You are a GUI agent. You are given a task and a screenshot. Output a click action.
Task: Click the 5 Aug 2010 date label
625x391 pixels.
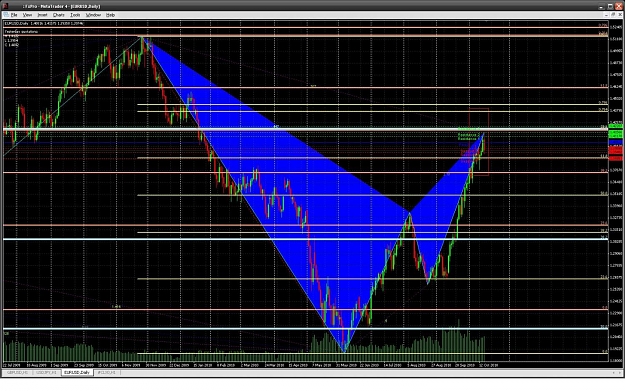(x=417, y=365)
